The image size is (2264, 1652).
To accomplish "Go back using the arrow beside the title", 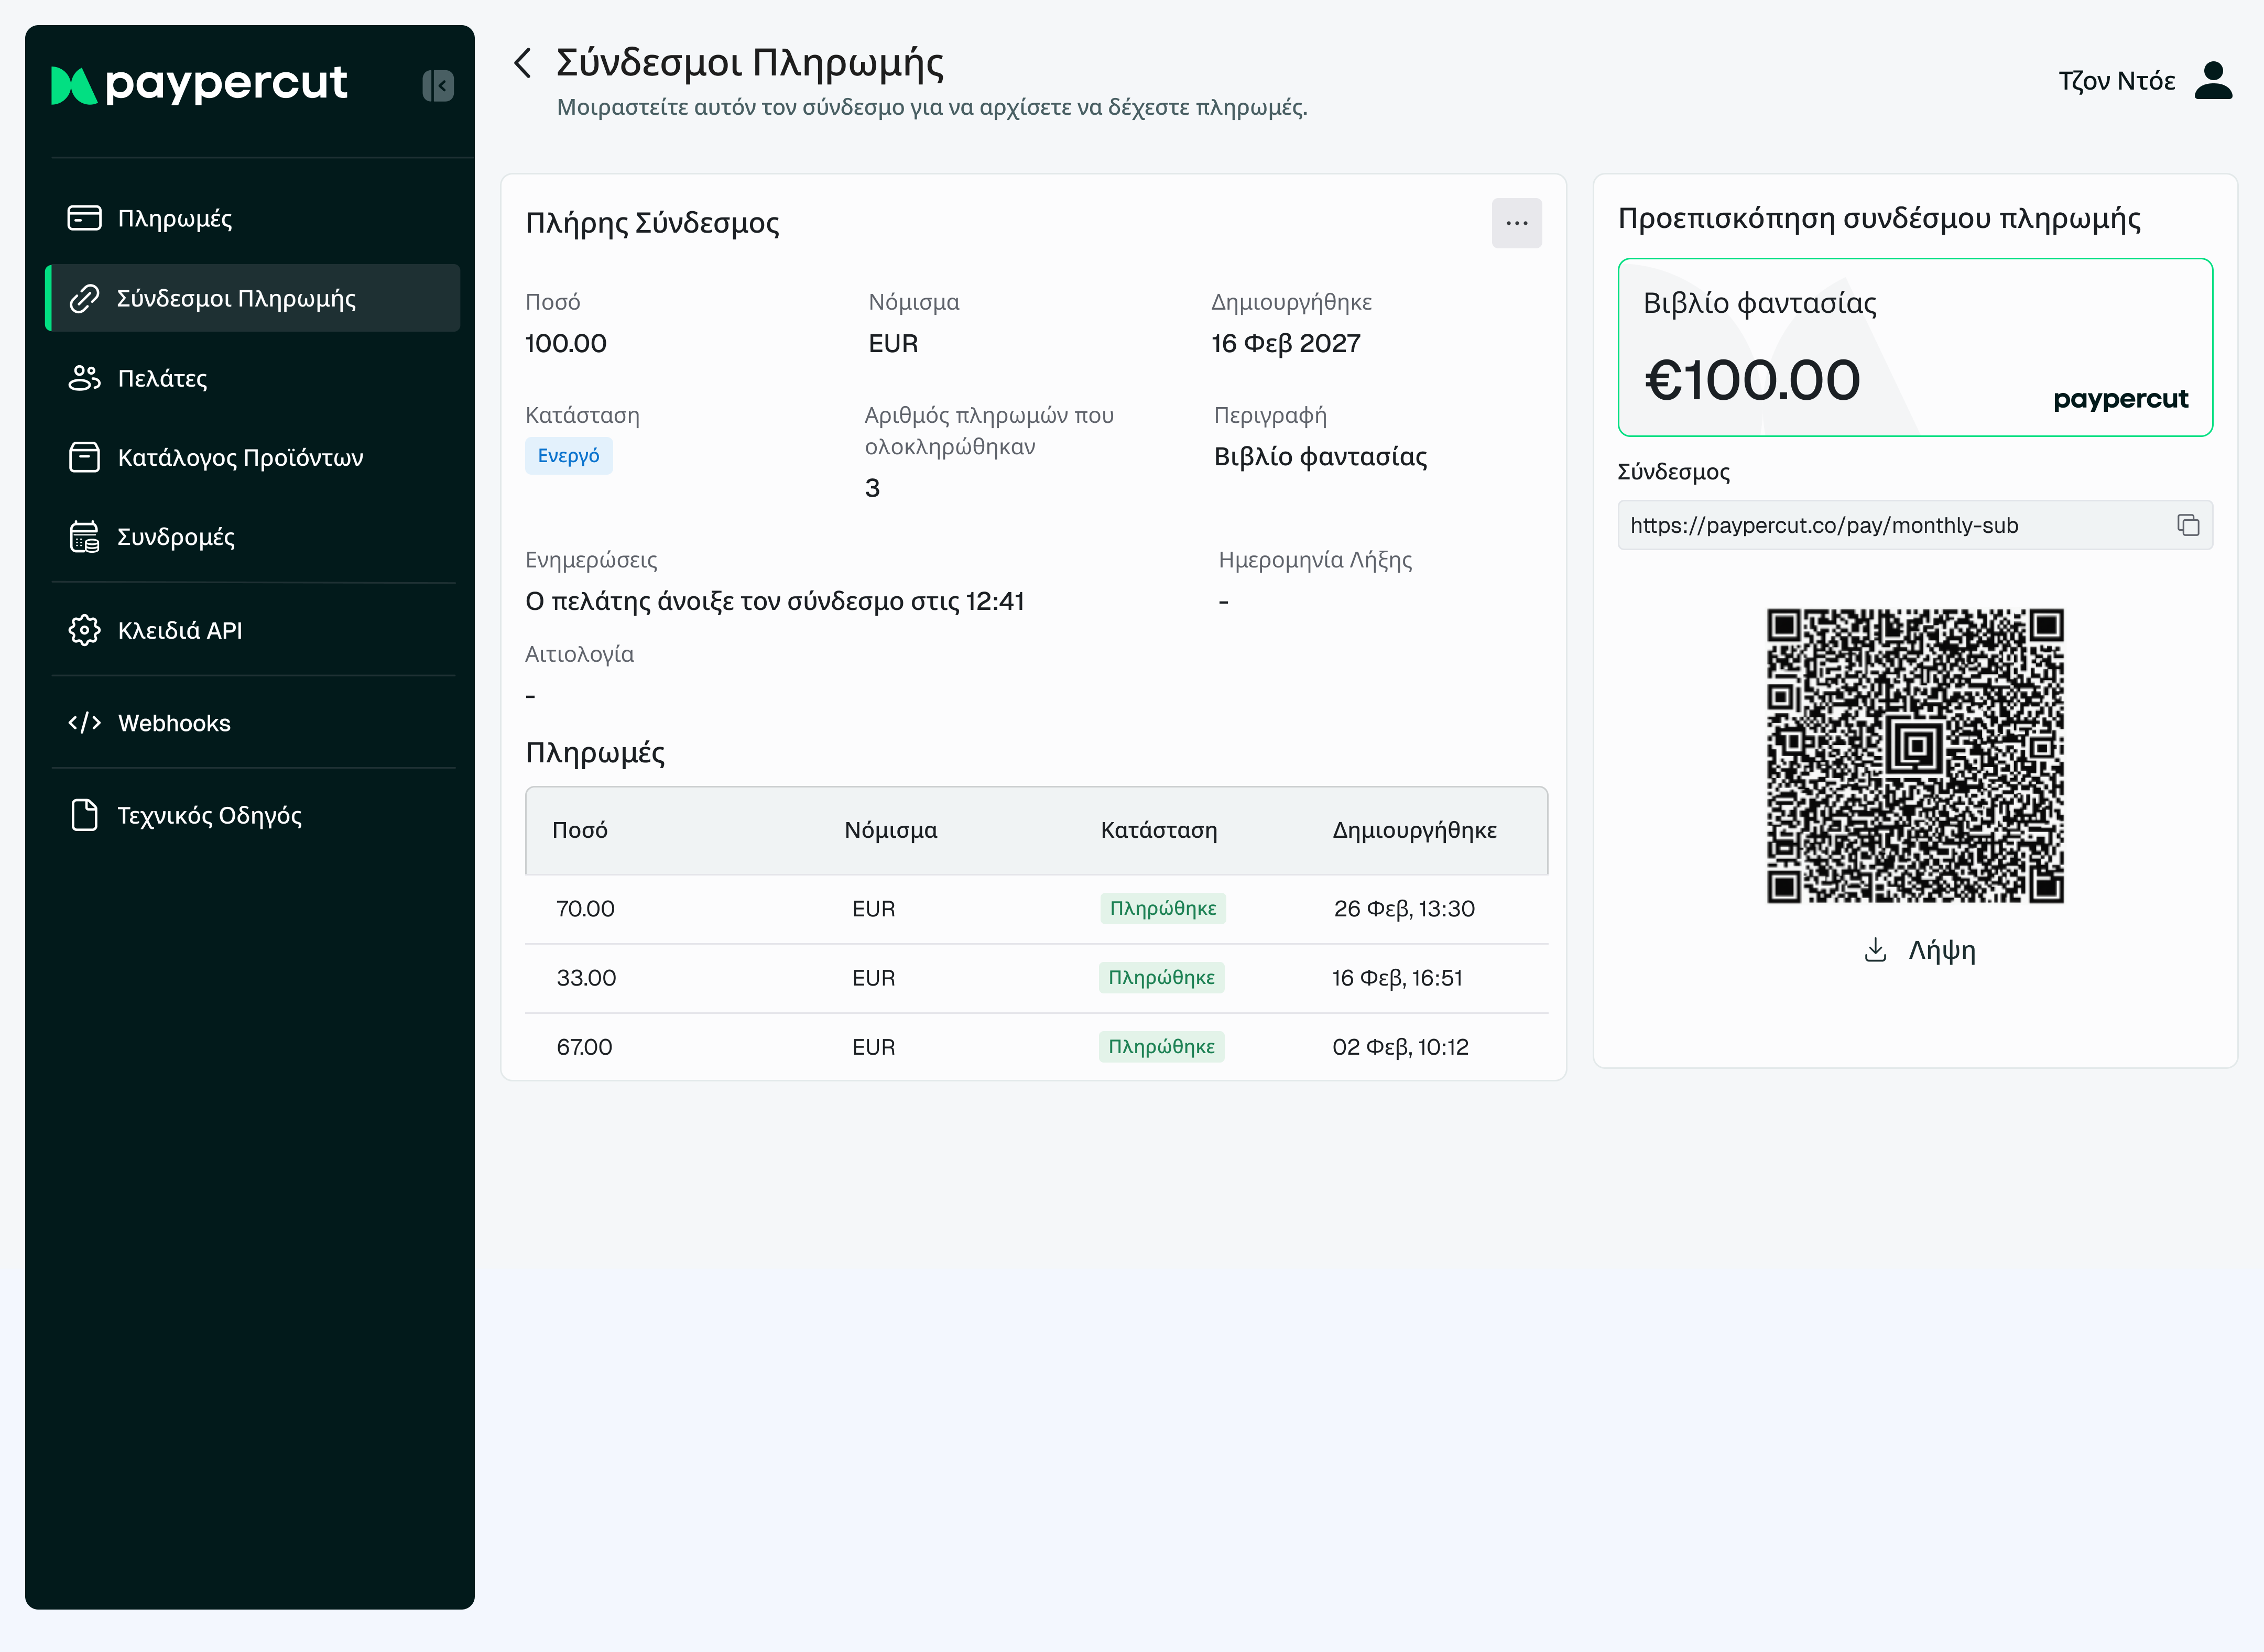I will [x=522, y=63].
